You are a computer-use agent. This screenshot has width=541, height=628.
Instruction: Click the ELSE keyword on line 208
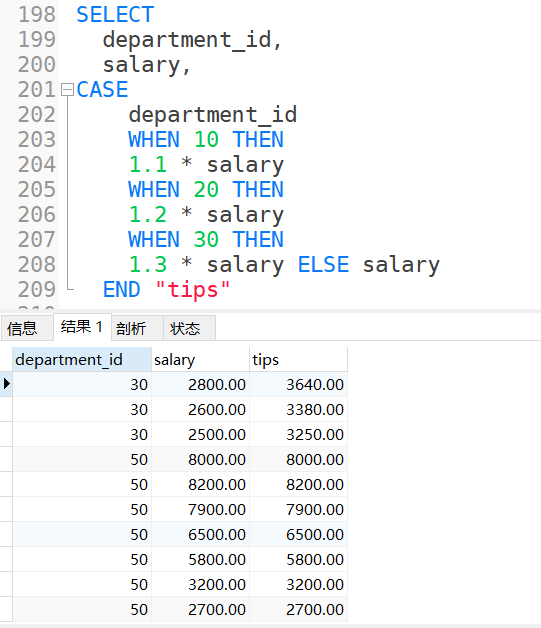[x=323, y=264]
